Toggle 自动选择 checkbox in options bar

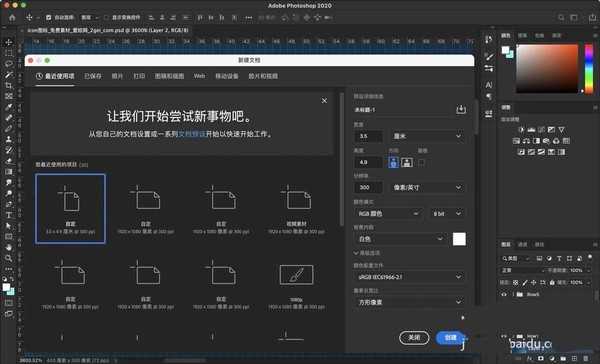(49, 17)
